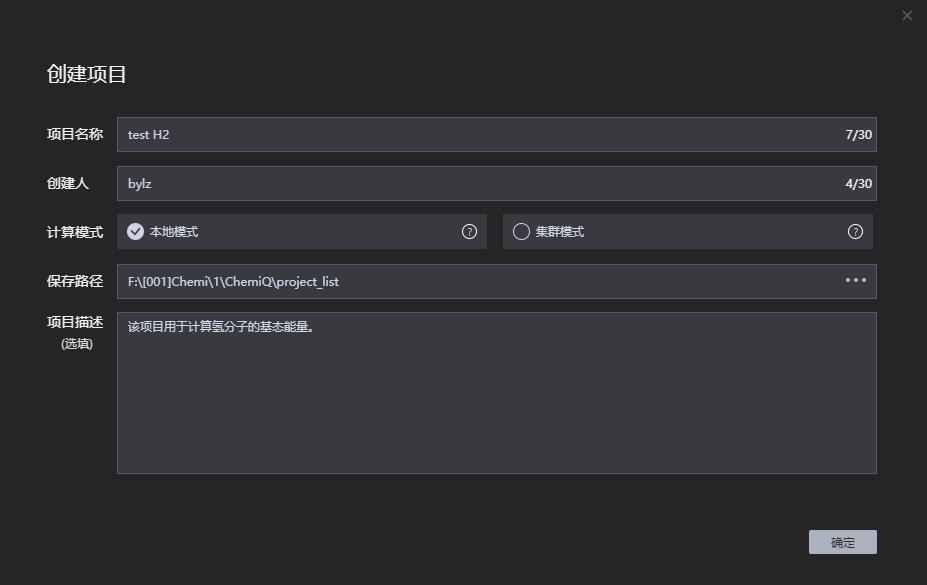Click inside the 项目描述 text area
The width and height of the screenshot is (927, 585).
point(497,393)
